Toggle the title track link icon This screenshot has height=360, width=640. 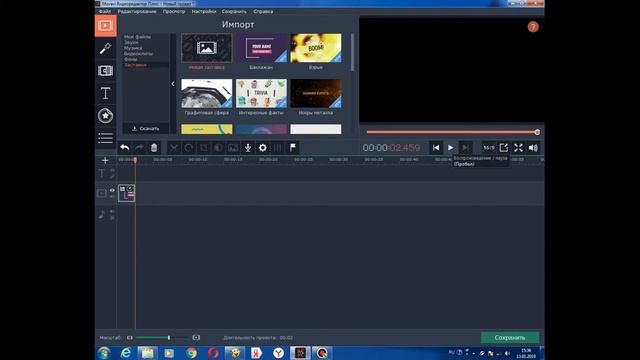(x=112, y=177)
